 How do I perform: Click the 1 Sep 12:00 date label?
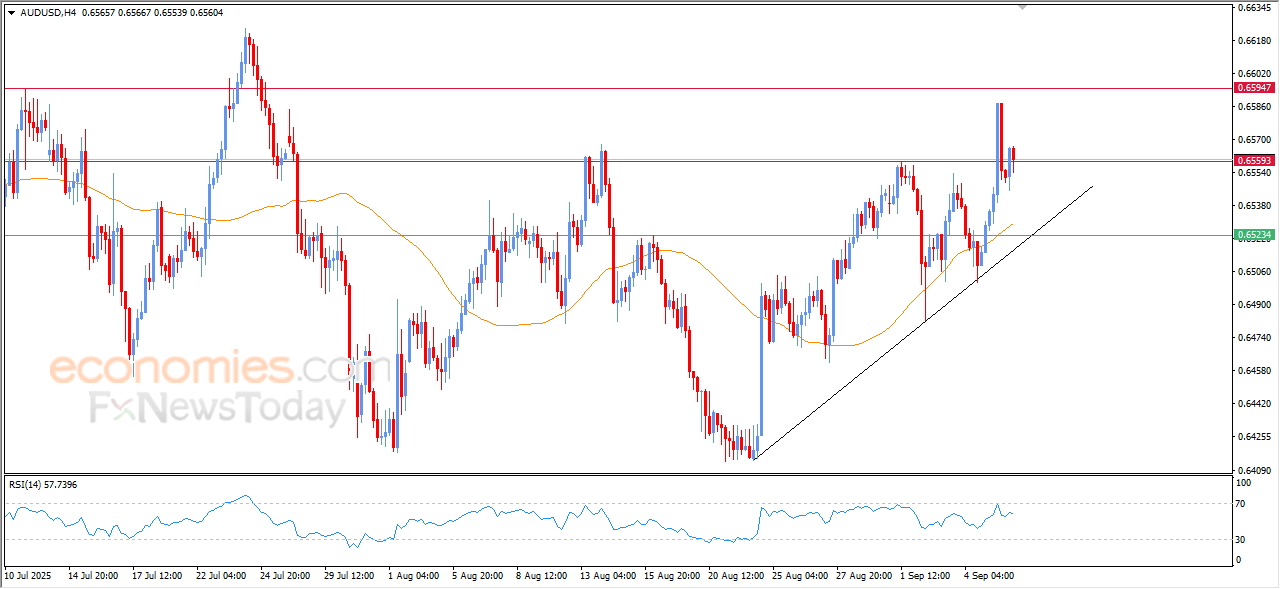[925, 576]
